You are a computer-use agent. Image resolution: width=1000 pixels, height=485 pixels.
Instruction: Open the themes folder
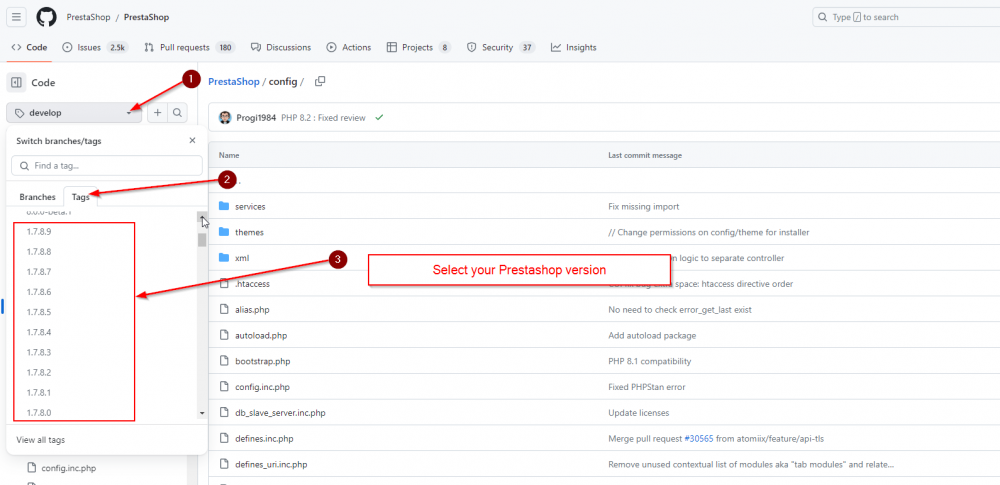pos(249,232)
